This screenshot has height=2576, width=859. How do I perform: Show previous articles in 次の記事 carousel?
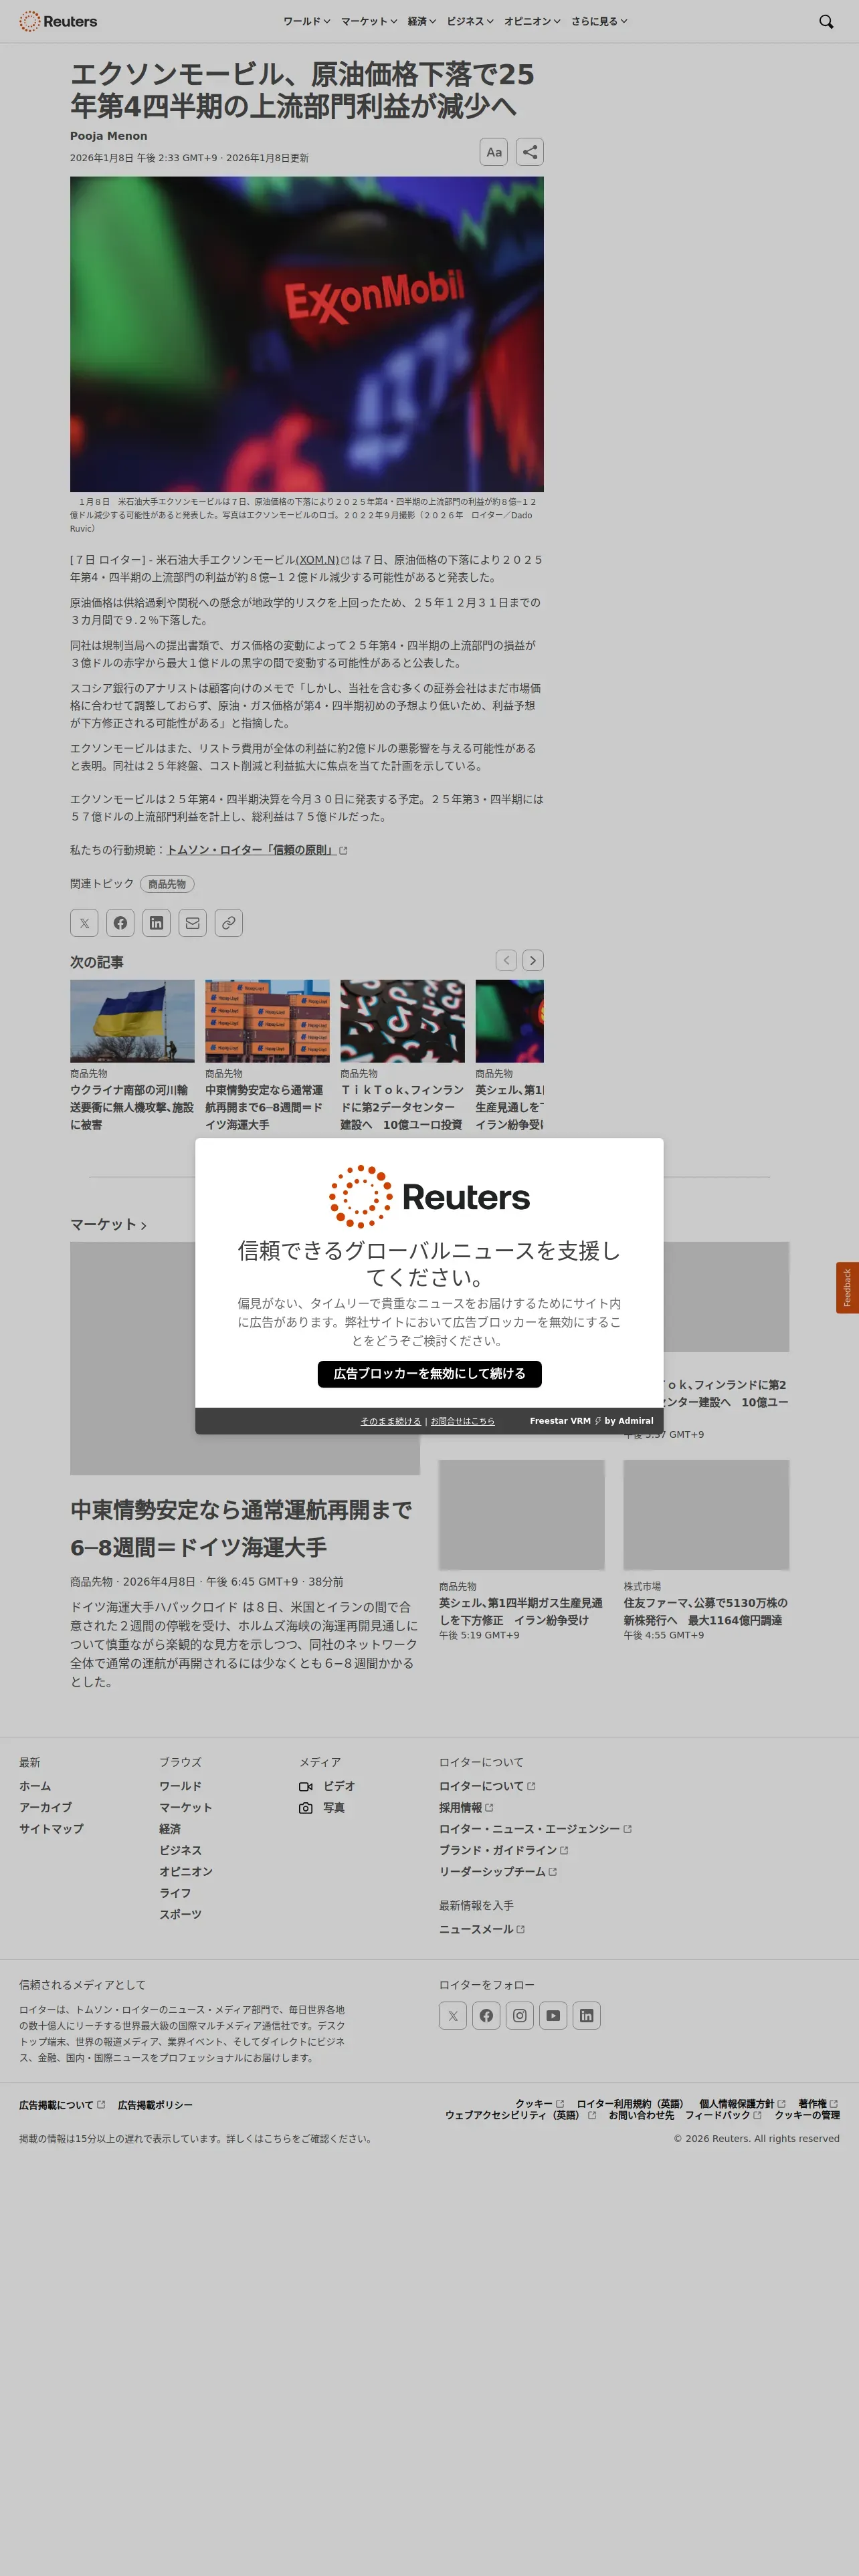tap(507, 960)
